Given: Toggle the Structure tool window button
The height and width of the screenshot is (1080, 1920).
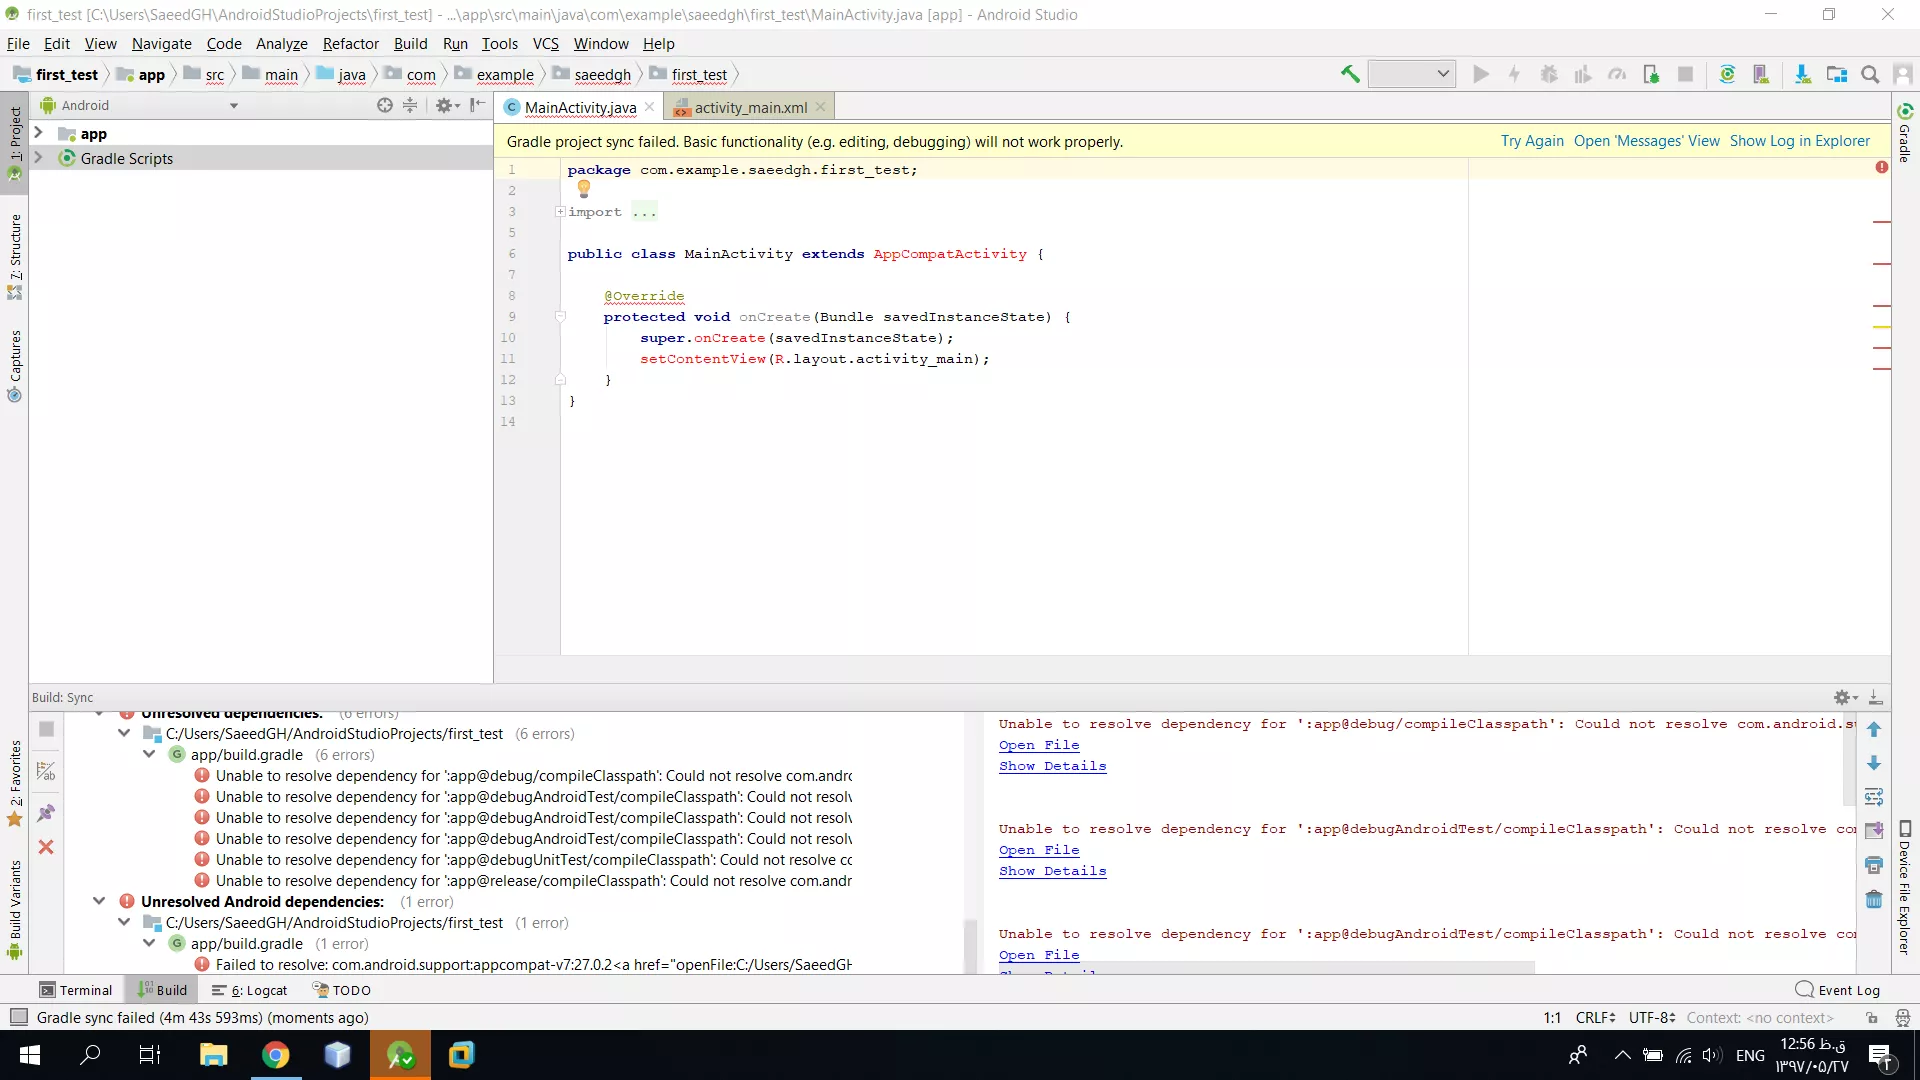Looking at the screenshot, I should coord(15,256).
